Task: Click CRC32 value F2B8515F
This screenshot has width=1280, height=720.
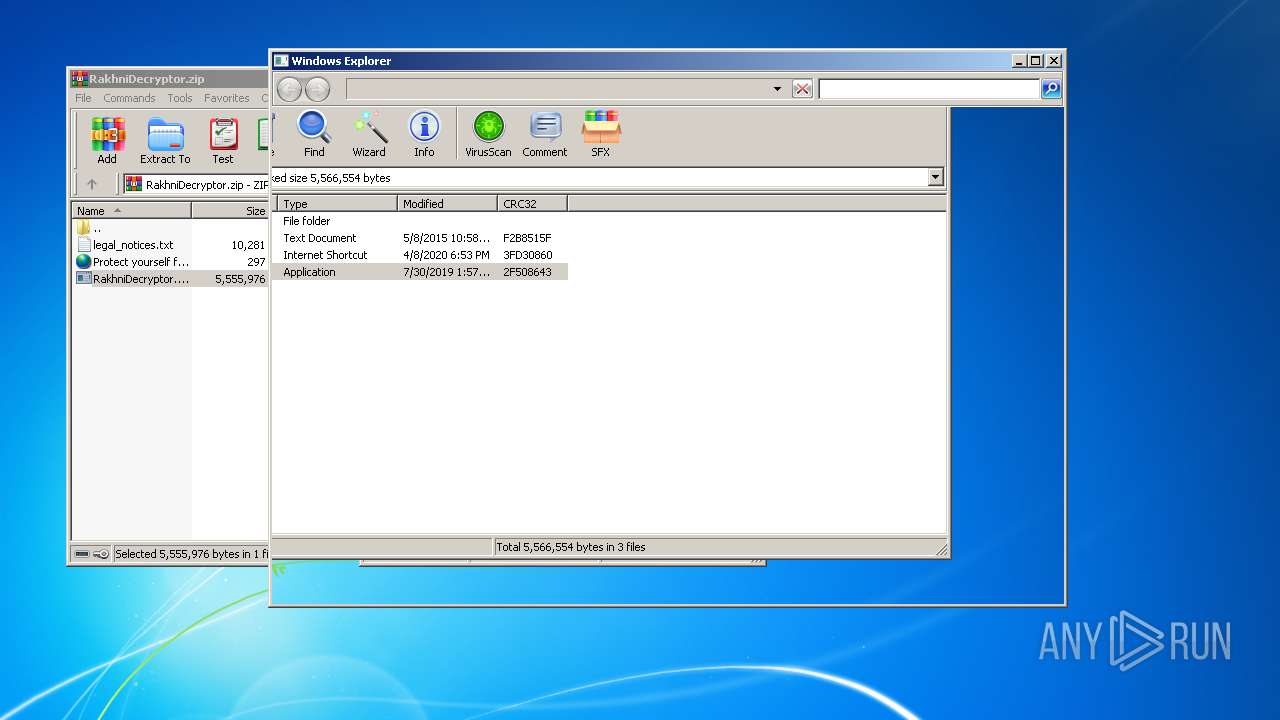Action: tap(527, 238)
